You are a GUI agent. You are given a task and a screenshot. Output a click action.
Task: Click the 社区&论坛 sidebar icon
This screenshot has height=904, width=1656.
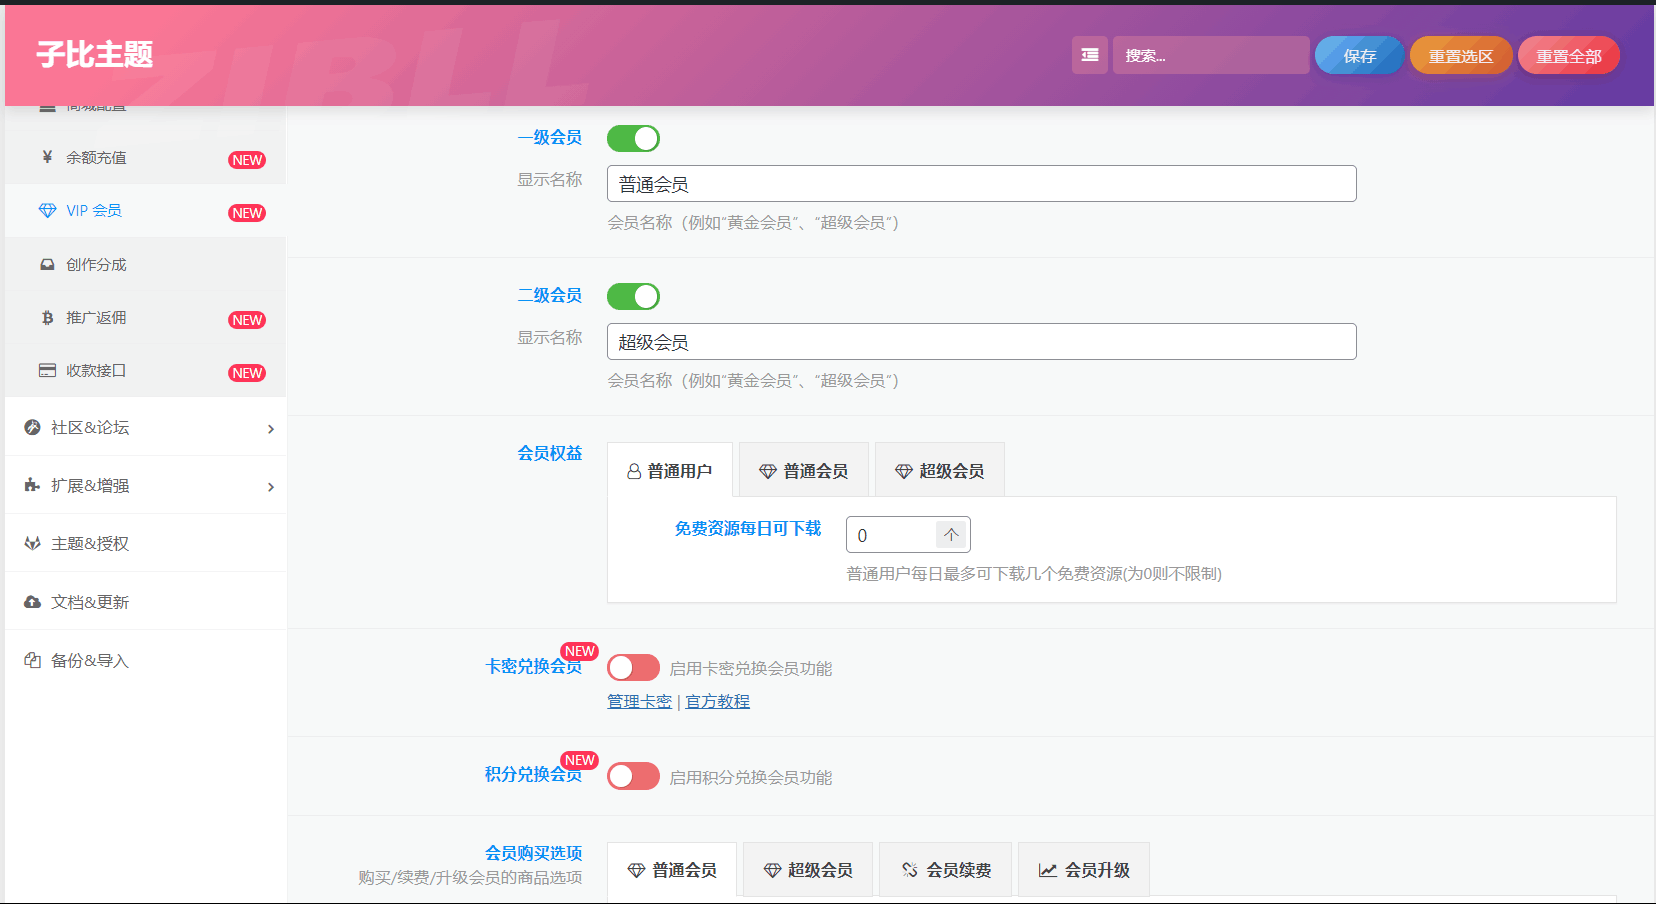[x=32, y=427]
